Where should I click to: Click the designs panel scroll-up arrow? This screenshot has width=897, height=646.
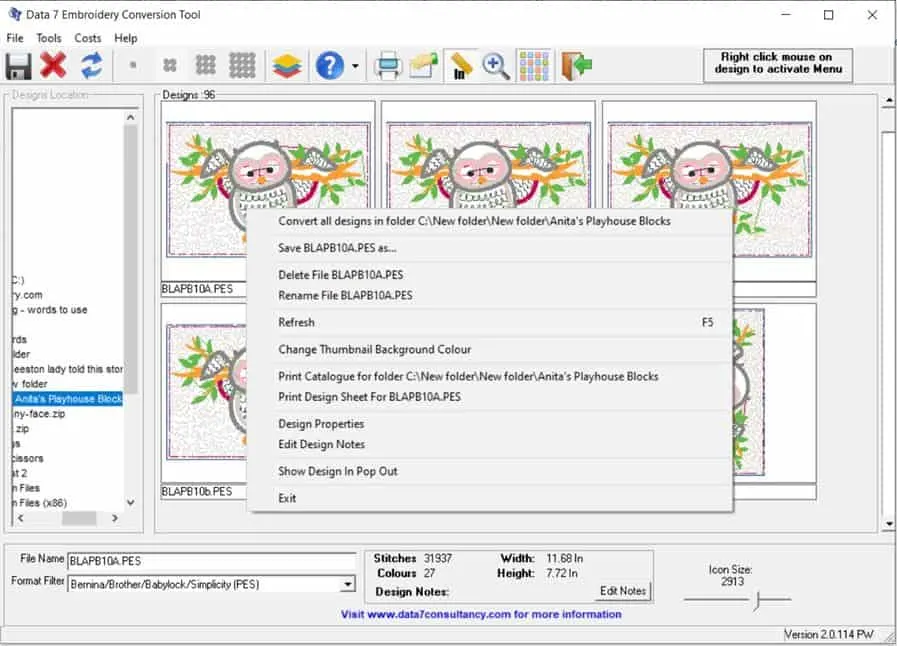click(889, 101)
